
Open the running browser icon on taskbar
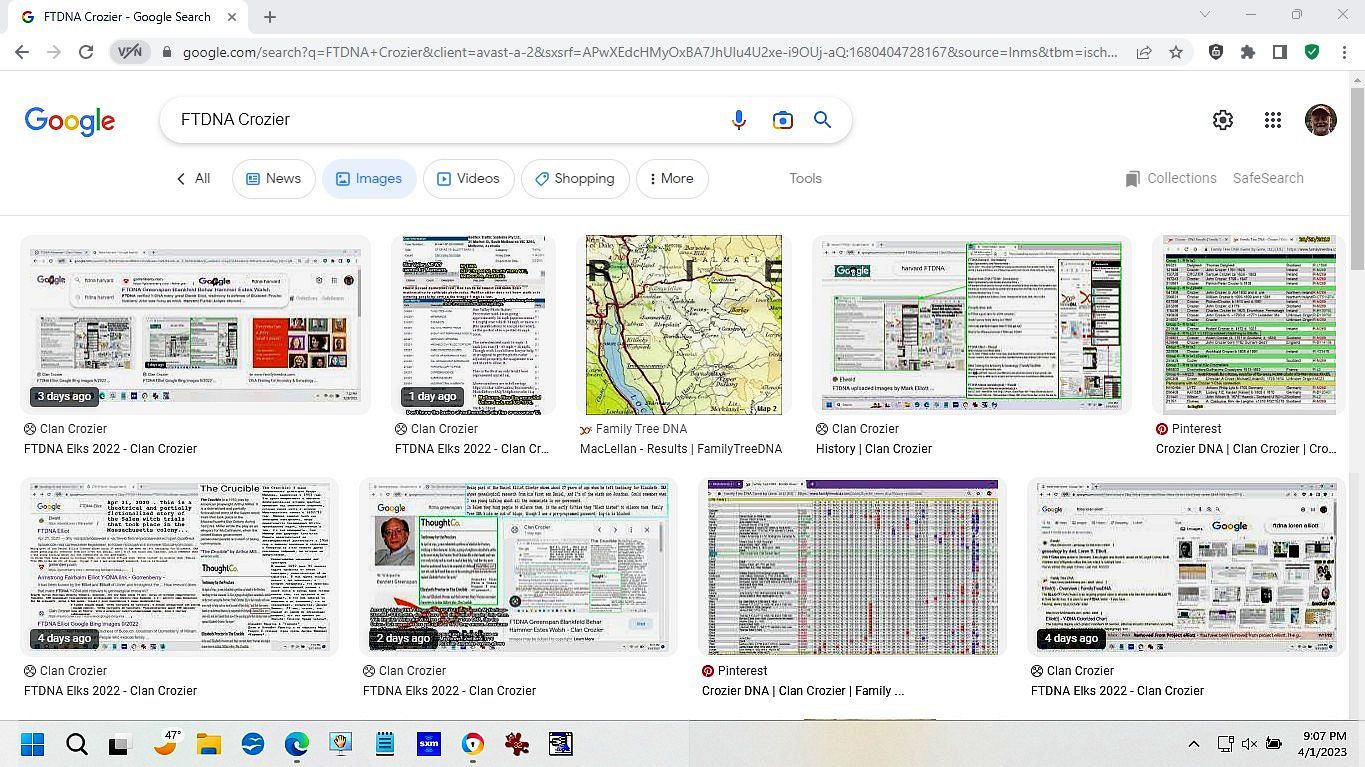point(473,744)
